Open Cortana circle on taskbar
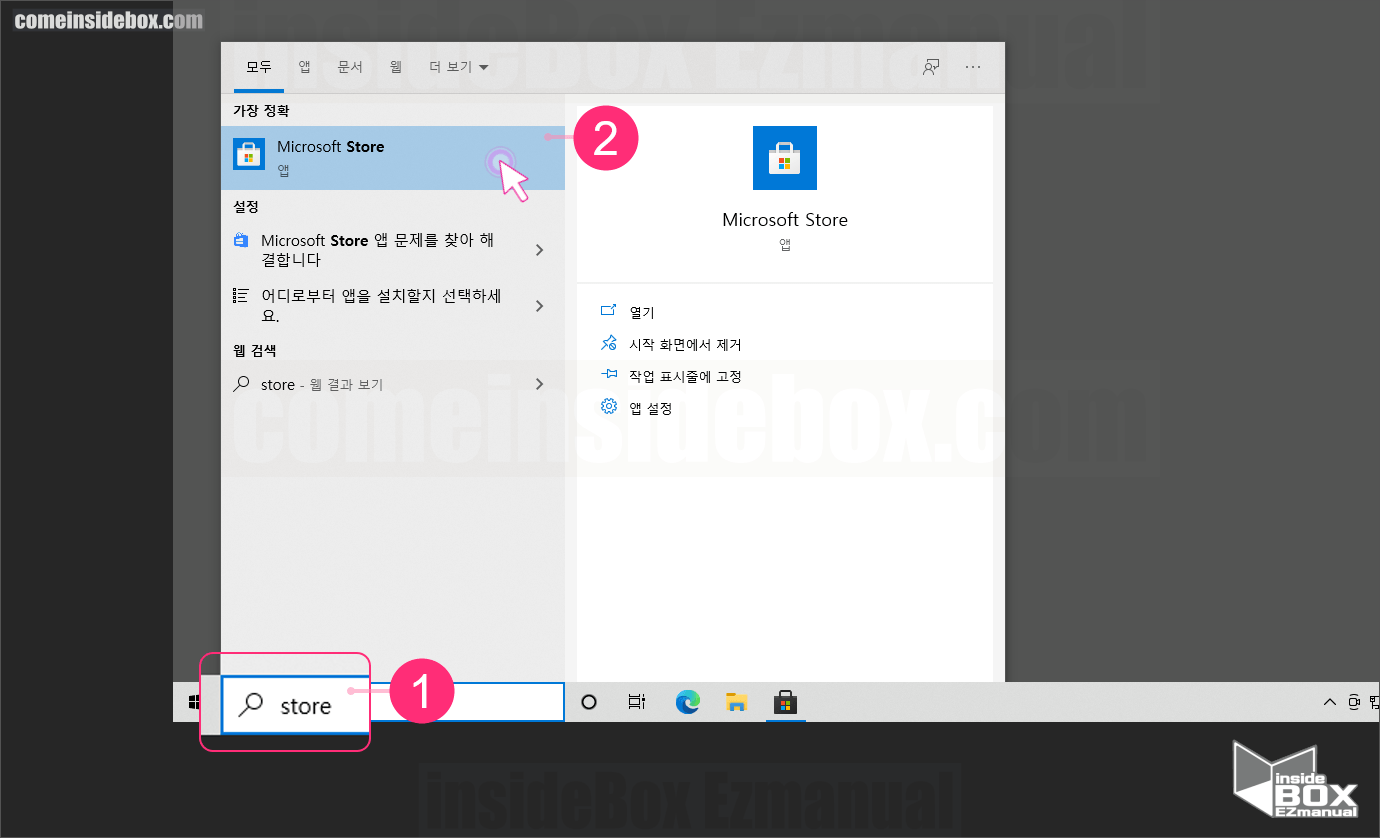The height and width of the screenshot is (838, 1380). 589,702
